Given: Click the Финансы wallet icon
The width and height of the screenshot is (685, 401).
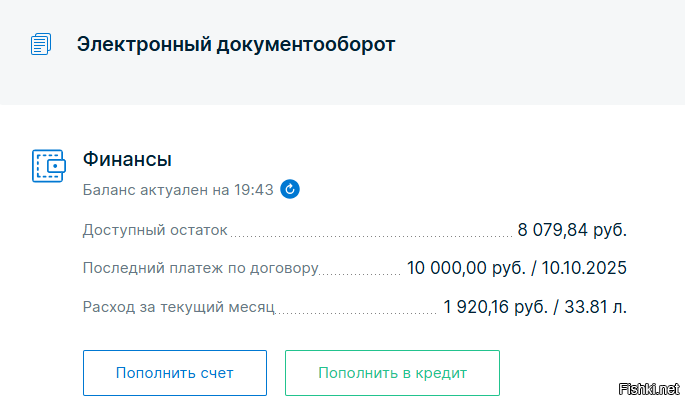Looking at the screenshot, I should [x=48, y=165].
